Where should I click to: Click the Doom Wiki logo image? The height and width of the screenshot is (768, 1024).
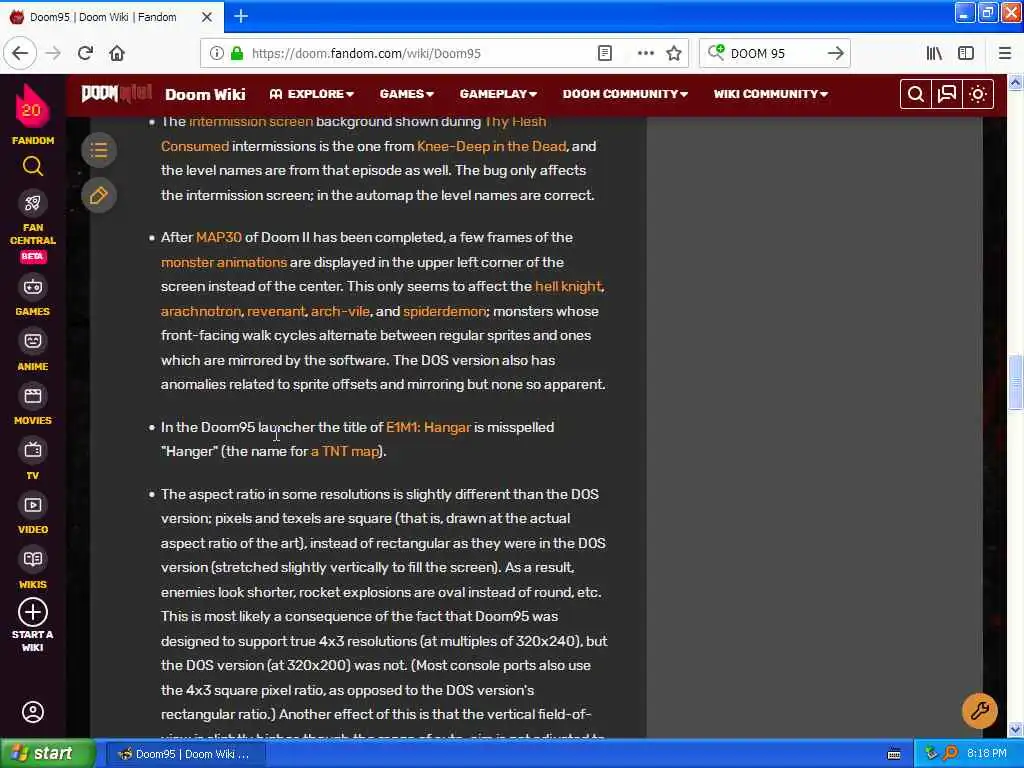click(116, 94)
